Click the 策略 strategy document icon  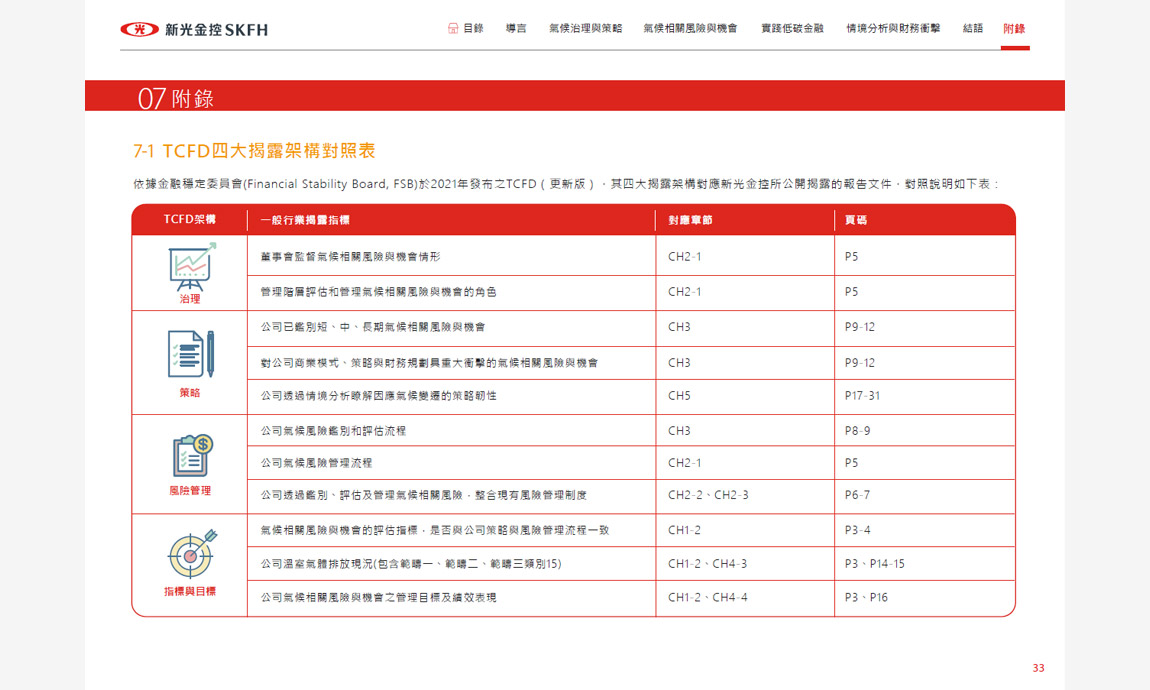190,354
